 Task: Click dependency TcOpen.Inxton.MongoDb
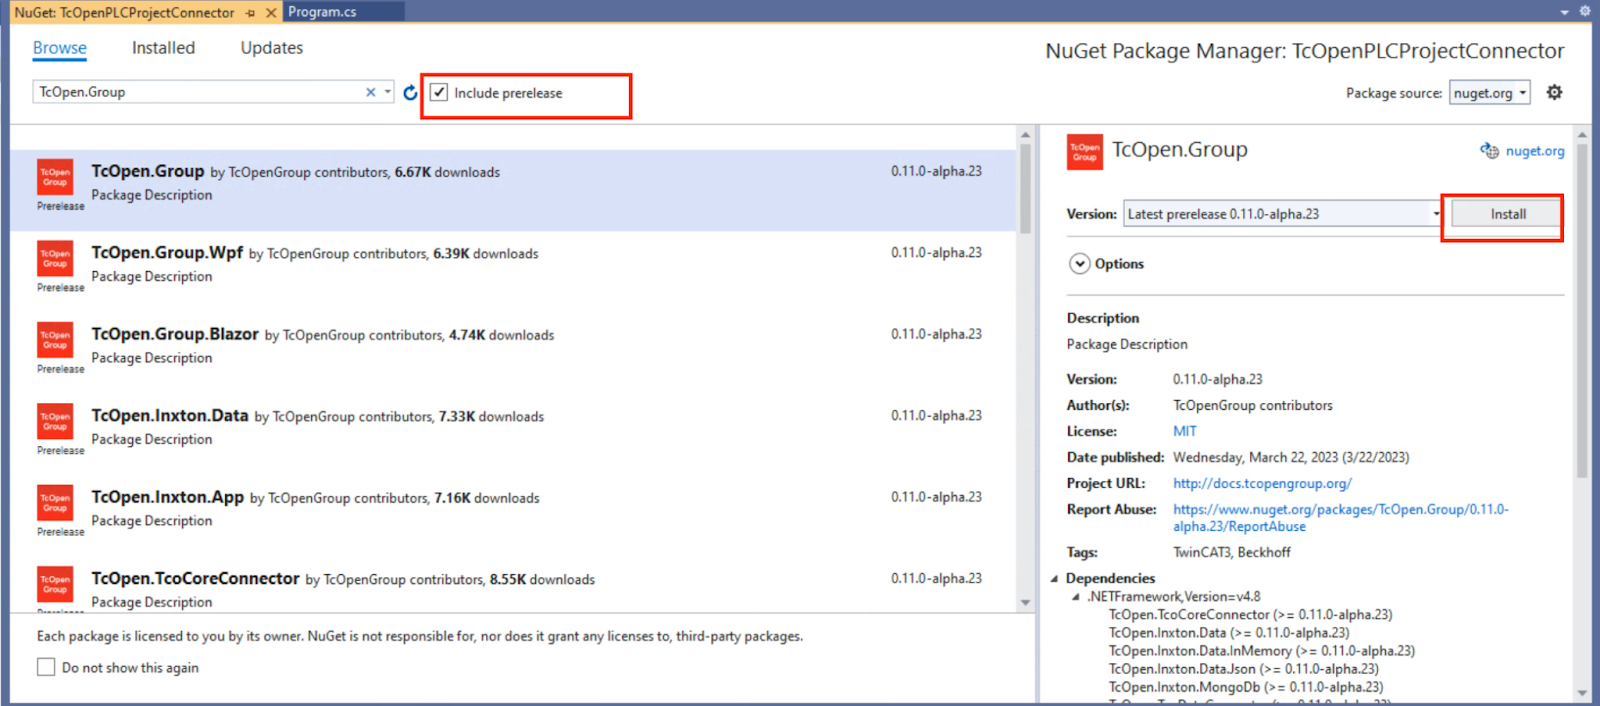click(1246, 687)
